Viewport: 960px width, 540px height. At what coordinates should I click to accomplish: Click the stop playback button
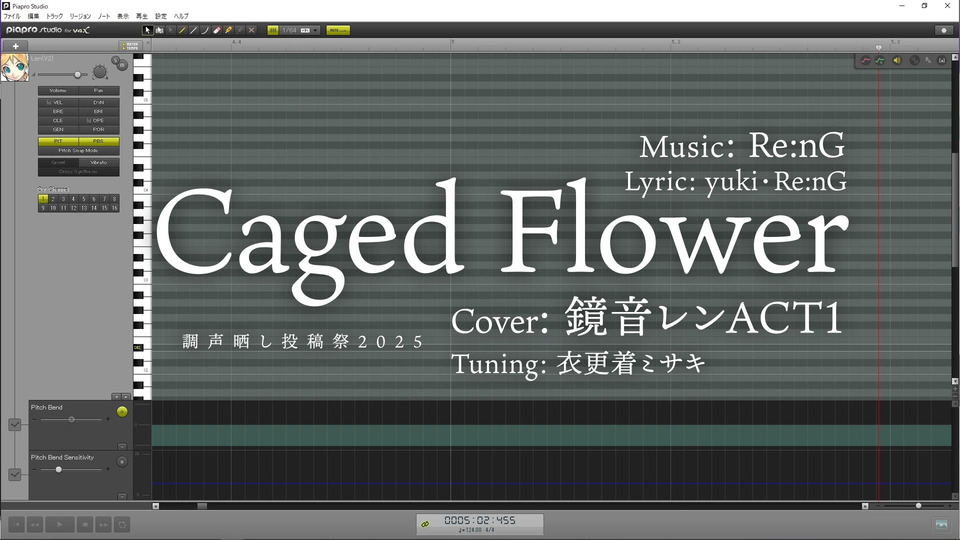pos(85,523)
